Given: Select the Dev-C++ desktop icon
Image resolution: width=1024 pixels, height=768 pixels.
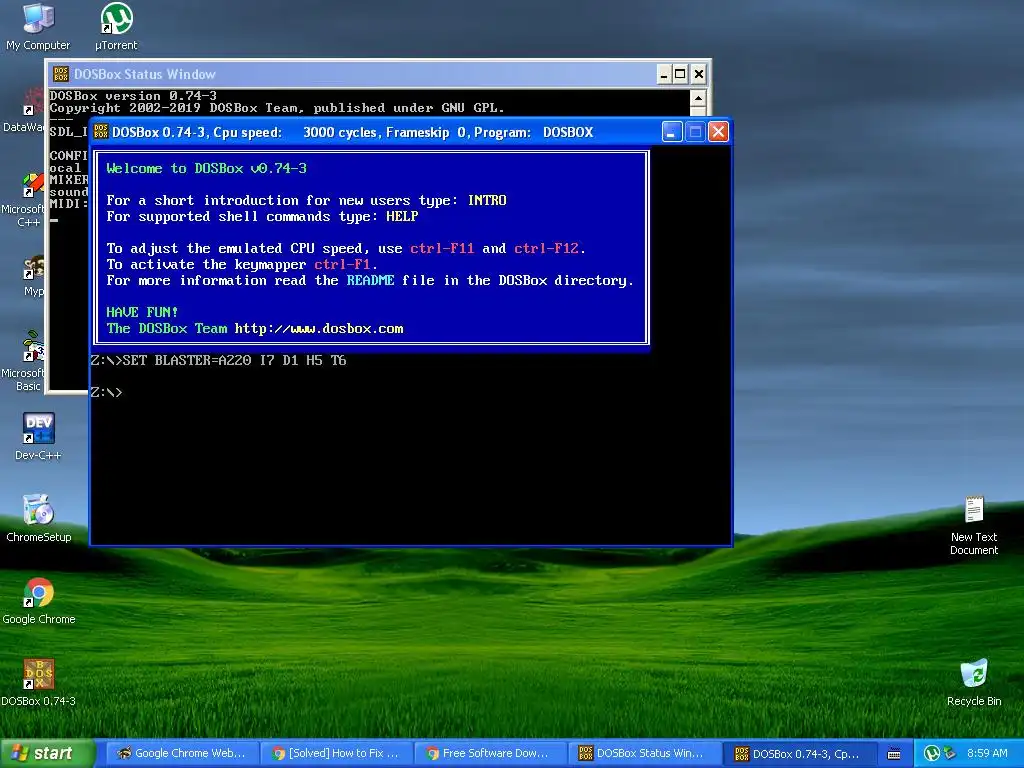Looking at the screenshot, I should 38,436.
